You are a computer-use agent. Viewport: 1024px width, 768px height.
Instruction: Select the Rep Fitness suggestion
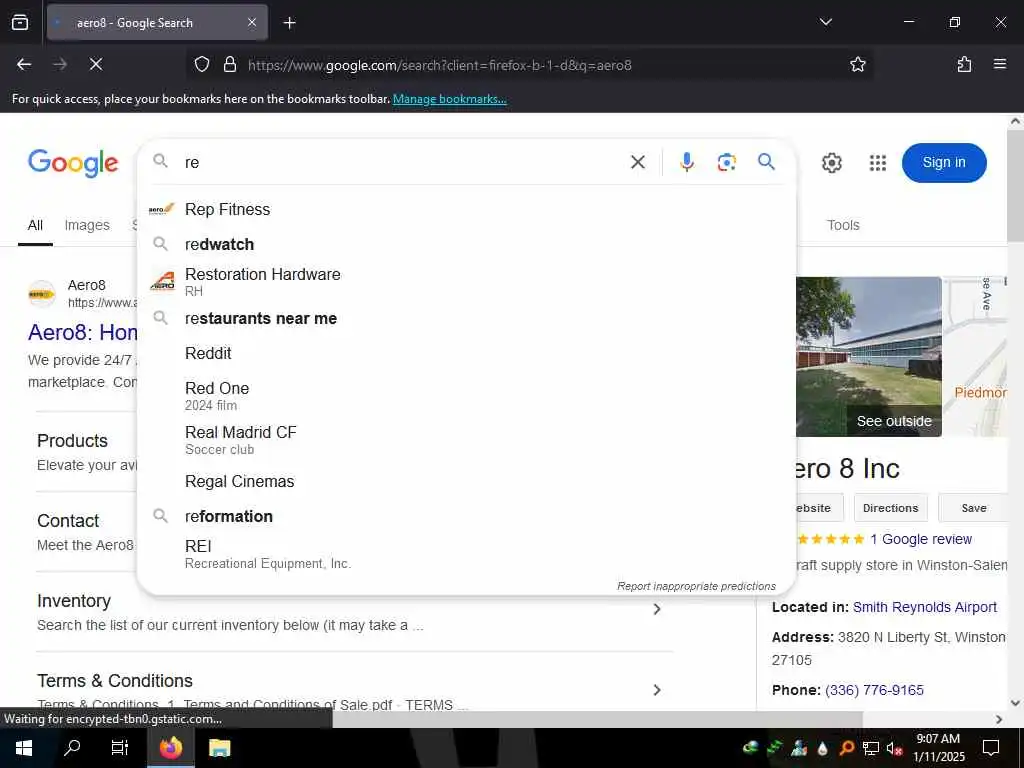[x=466, y=209]
